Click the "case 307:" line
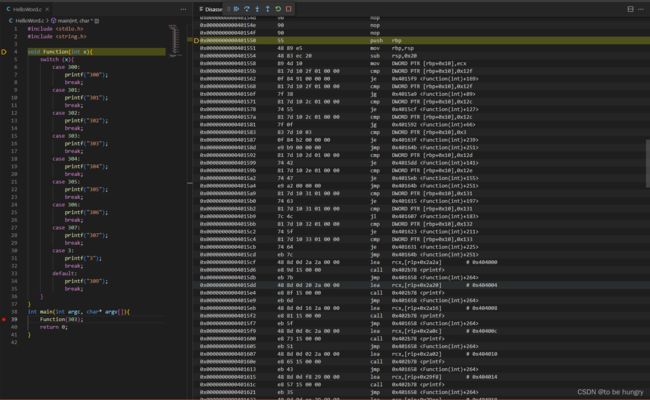Image resolution: width=650 pixels, height=400 pixels. point(66,228)
